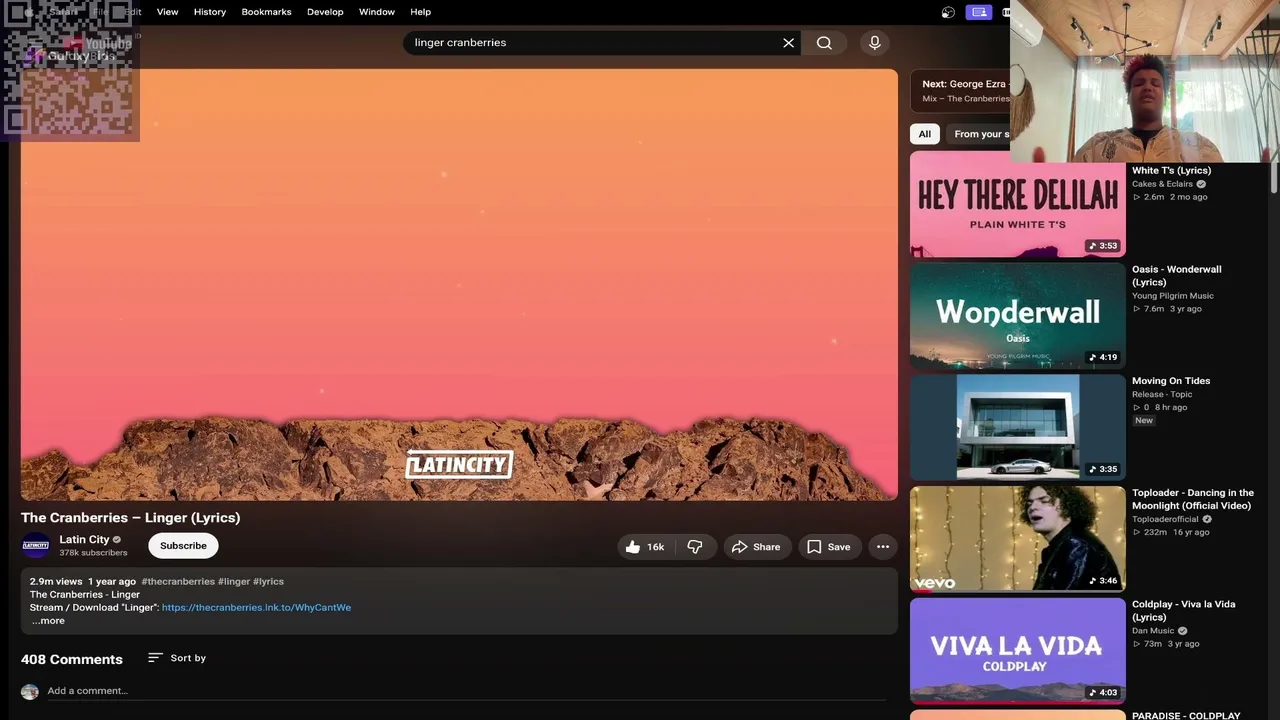This screenshot has width=1280, height=720.
Task: Open the Latin City channel name link
Action: coord(84,540)
